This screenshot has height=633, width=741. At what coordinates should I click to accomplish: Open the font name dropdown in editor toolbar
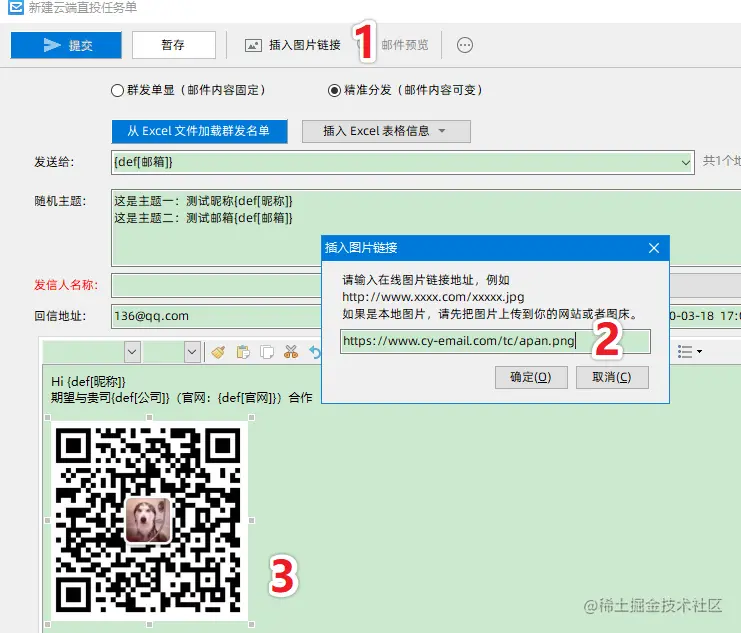pyautogui.click(x=132, y=352)
